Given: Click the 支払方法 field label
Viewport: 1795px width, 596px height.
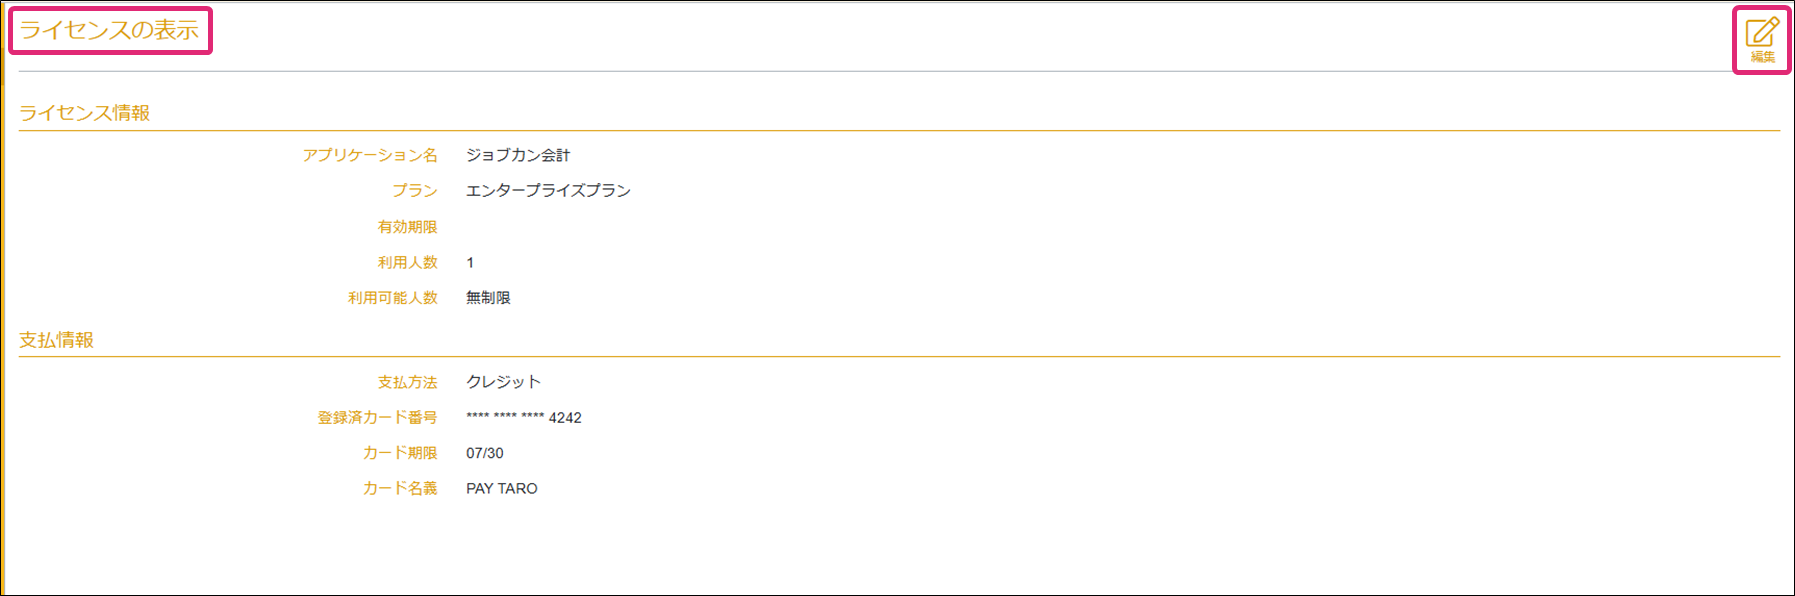Looking at the screenshot, I should click(407, 382).
